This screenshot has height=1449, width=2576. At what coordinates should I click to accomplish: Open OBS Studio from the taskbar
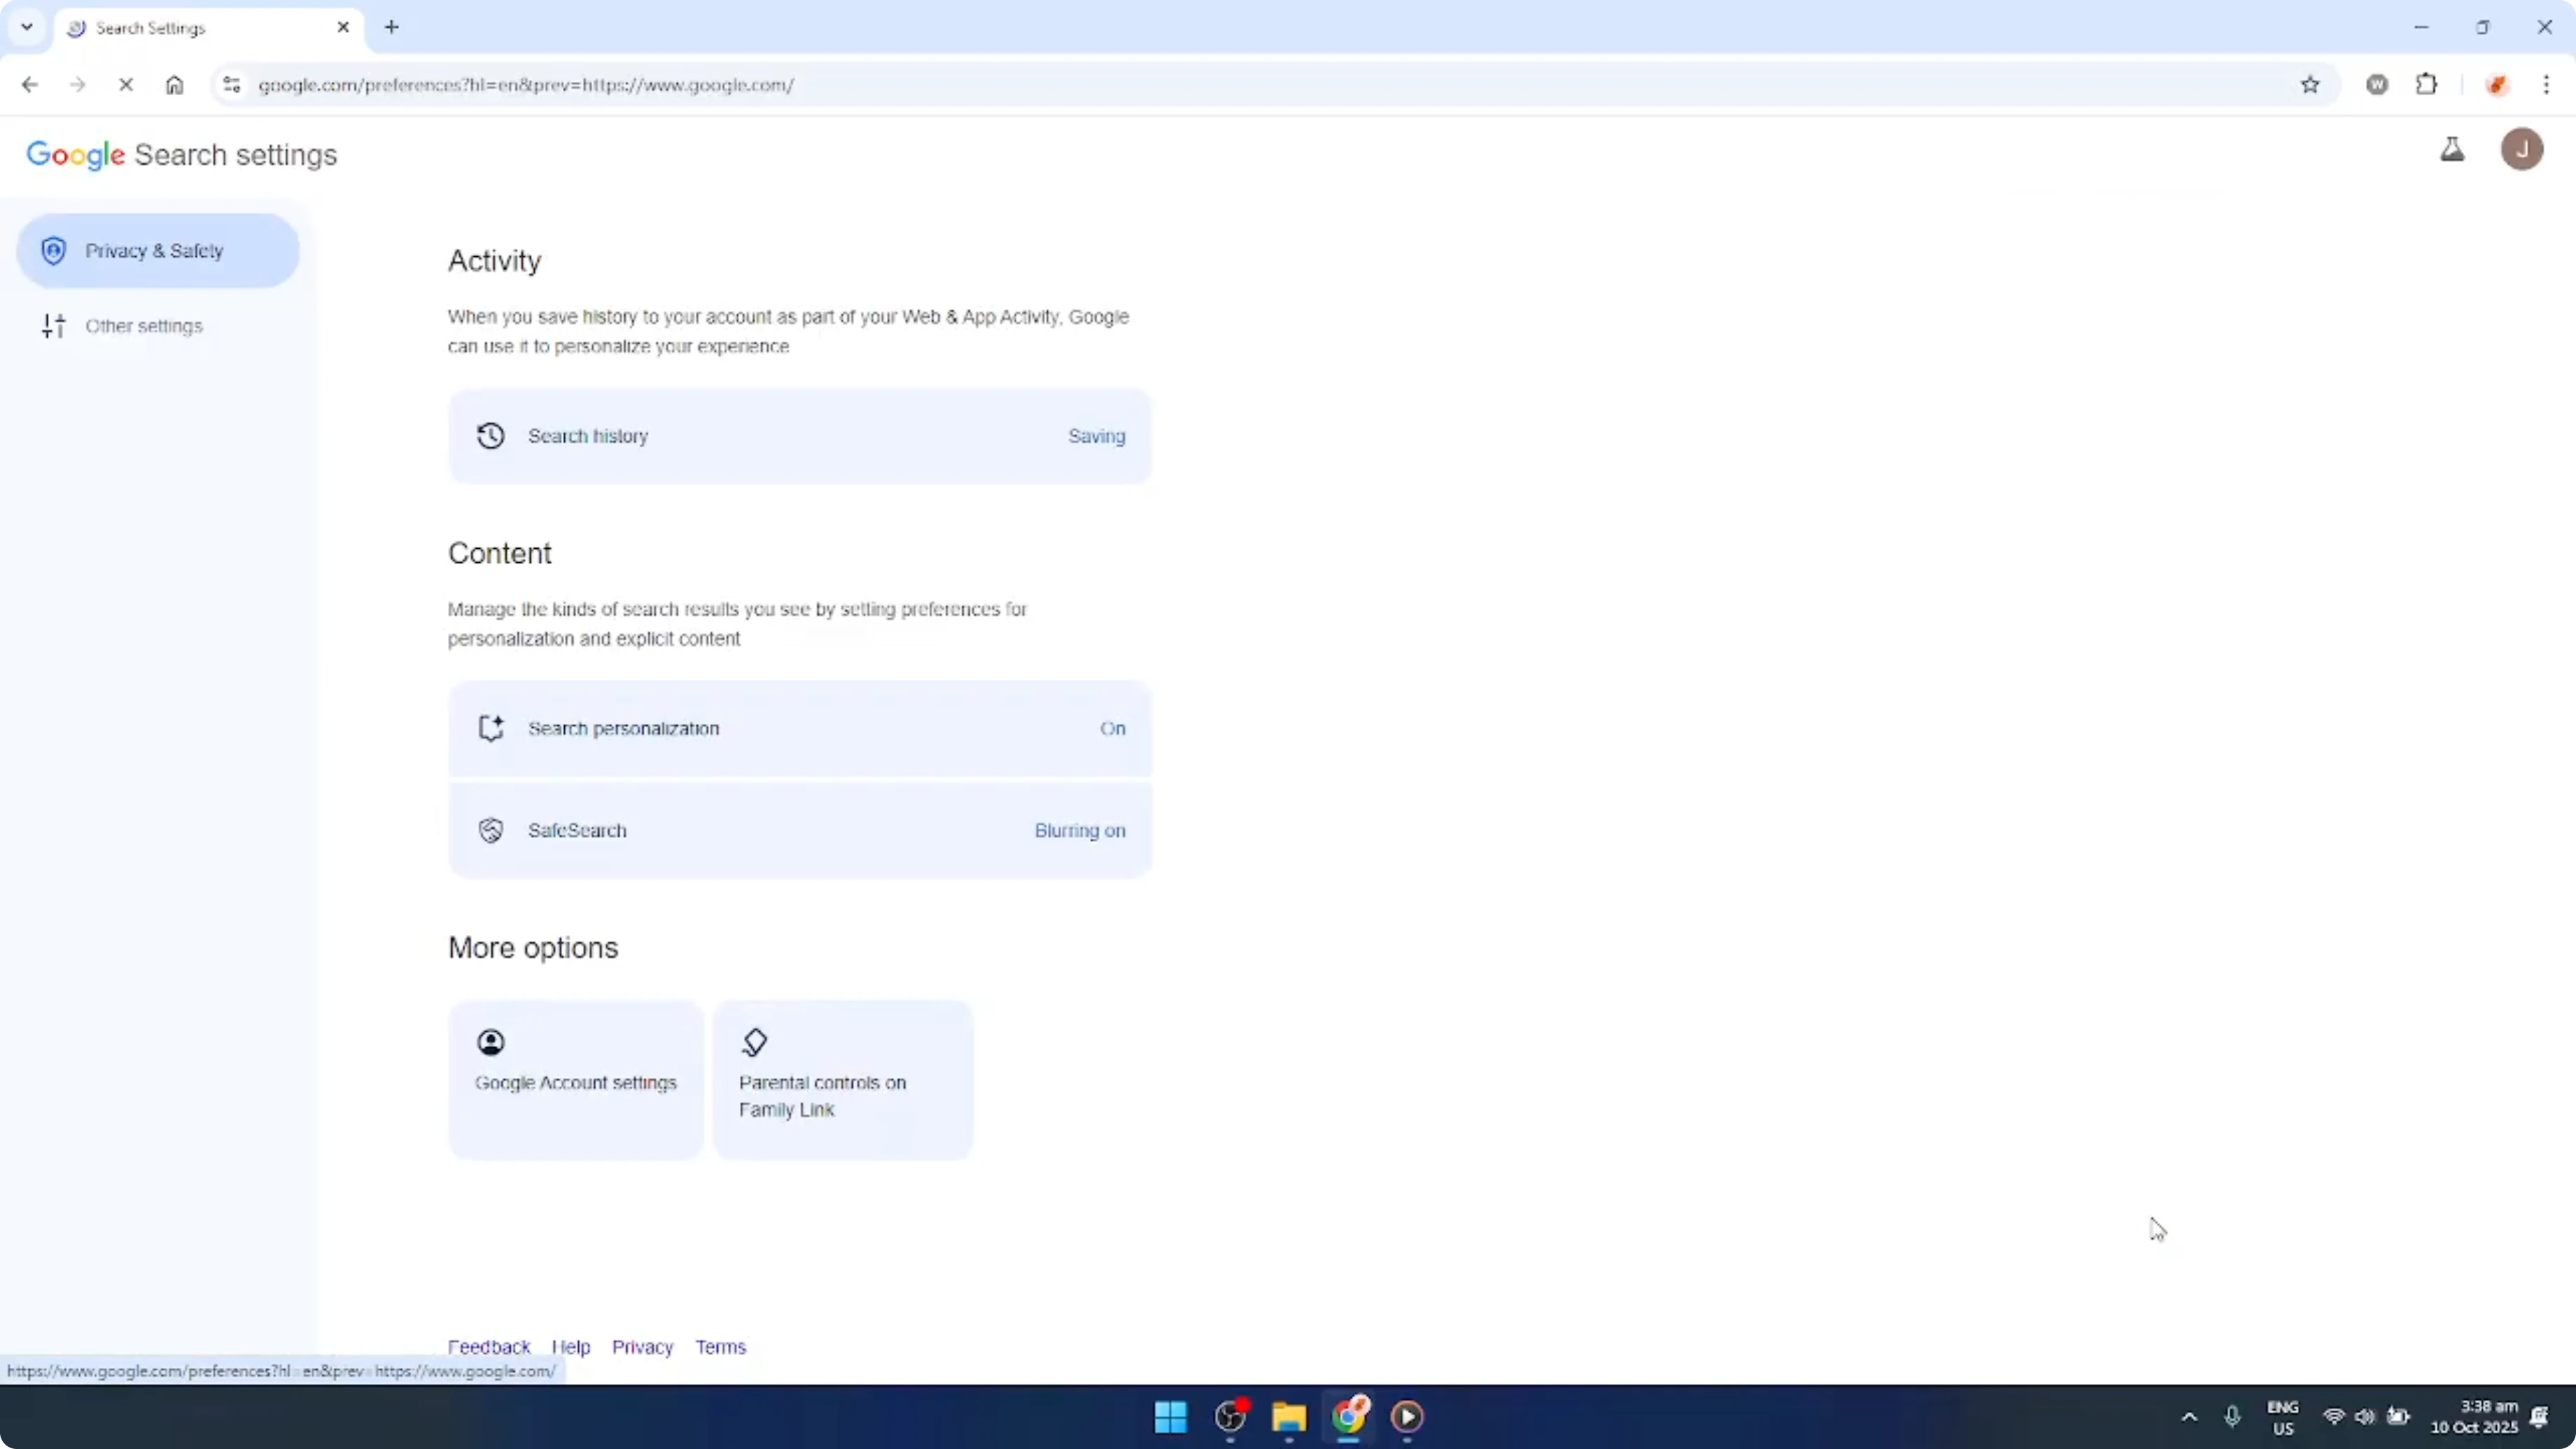click(x=1230, y=1416)
